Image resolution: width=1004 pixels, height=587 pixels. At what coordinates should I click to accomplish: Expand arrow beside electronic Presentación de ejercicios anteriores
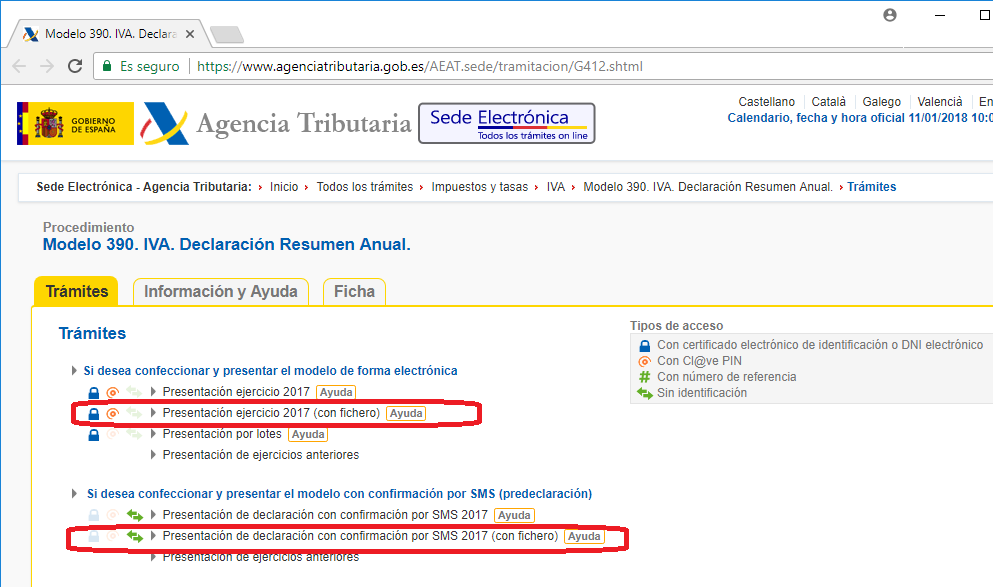click(153, 455)
